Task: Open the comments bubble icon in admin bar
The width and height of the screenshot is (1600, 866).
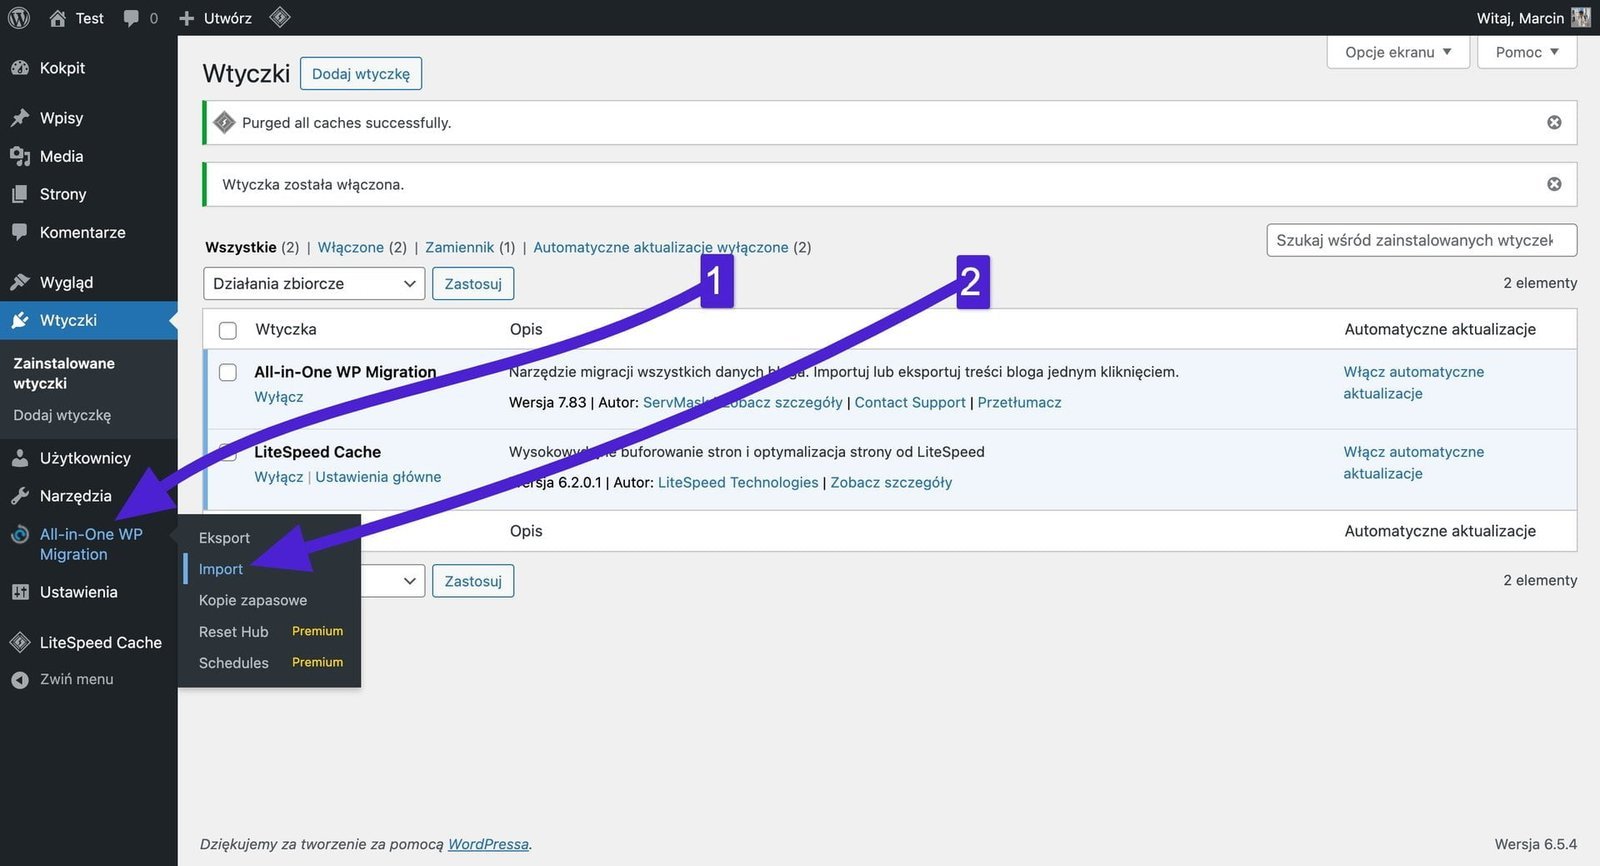Action: tap(131, 18)
